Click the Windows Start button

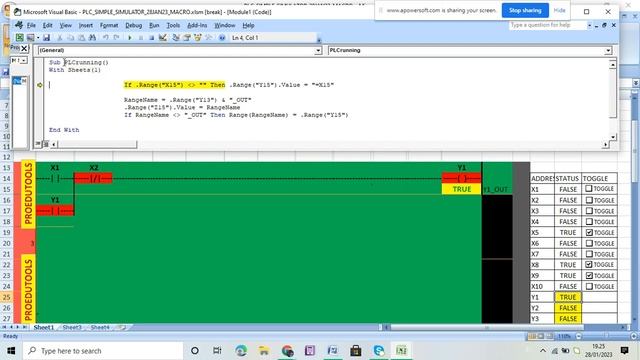pyautogui.click(x=11, y=351)
